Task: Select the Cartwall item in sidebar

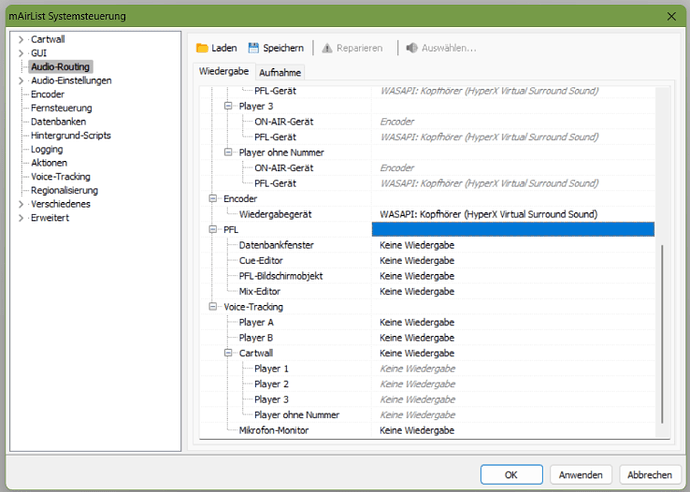Action: [x=48, y=40]
